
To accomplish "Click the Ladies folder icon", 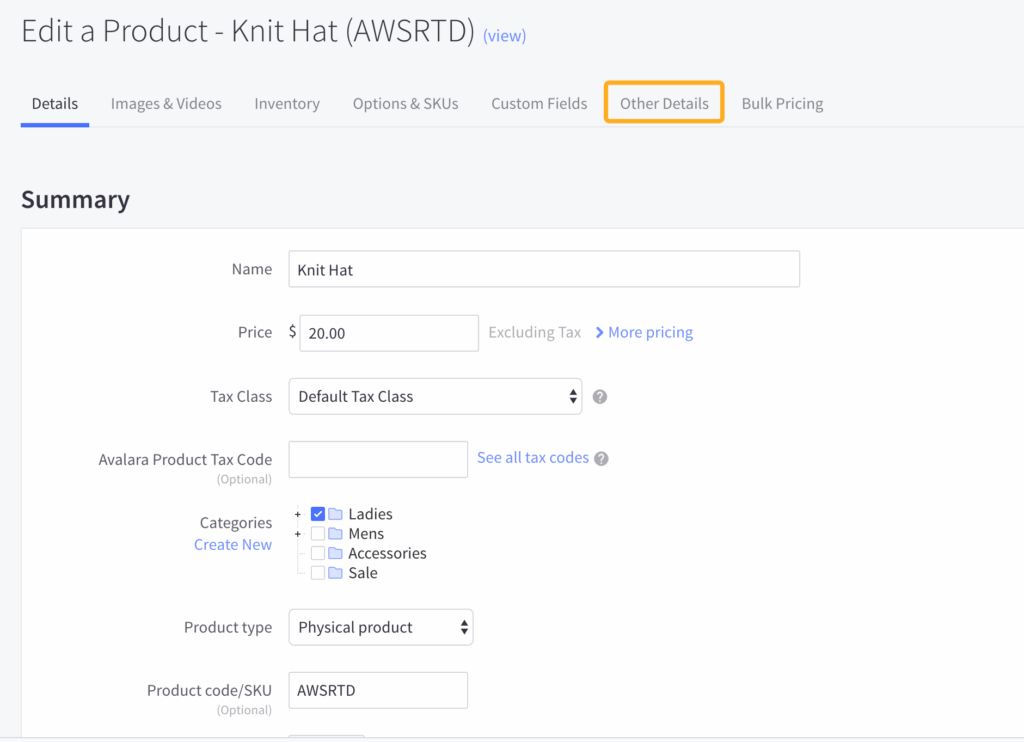I will [x=335, y=514].
